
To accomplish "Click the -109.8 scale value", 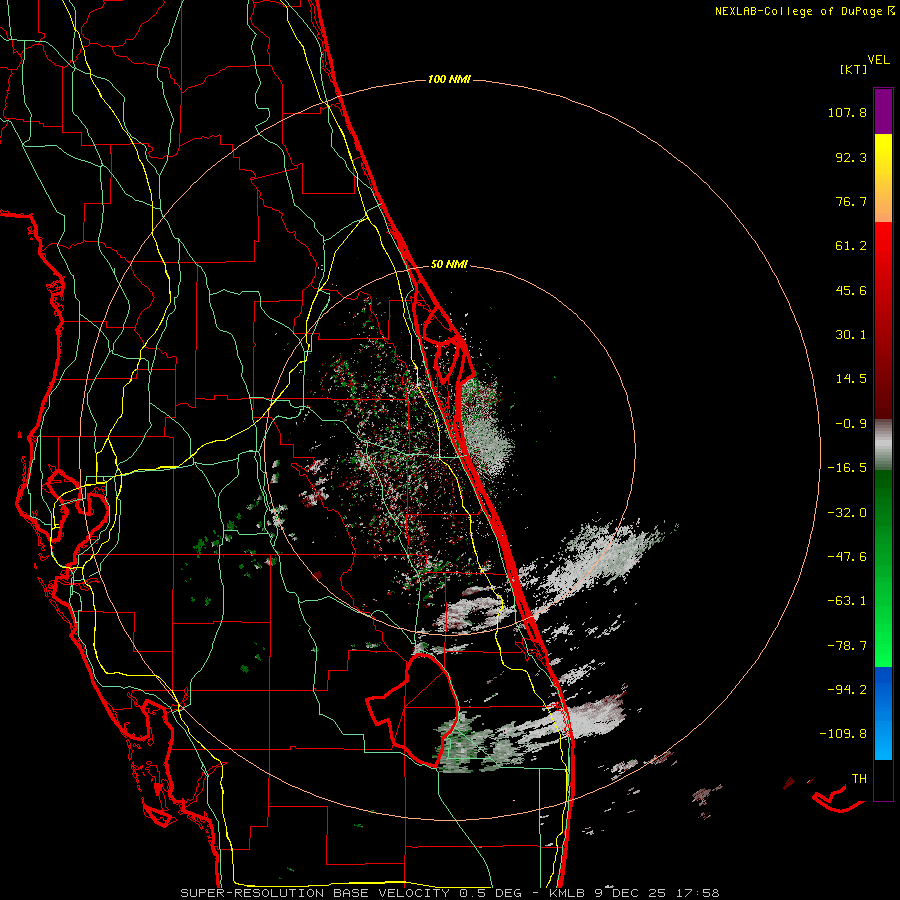I will (843, 734).
